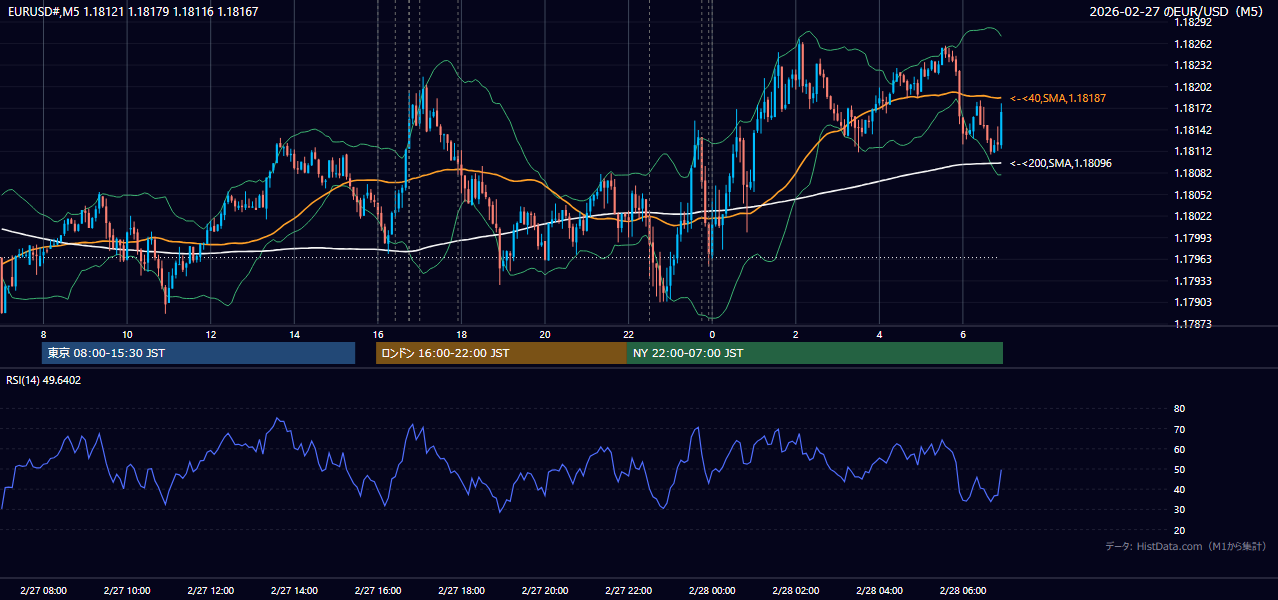This screenshot has height=600, width=1278.
Task: Click the bottom time label 2/28 00:00
Action: click(712, 591)
